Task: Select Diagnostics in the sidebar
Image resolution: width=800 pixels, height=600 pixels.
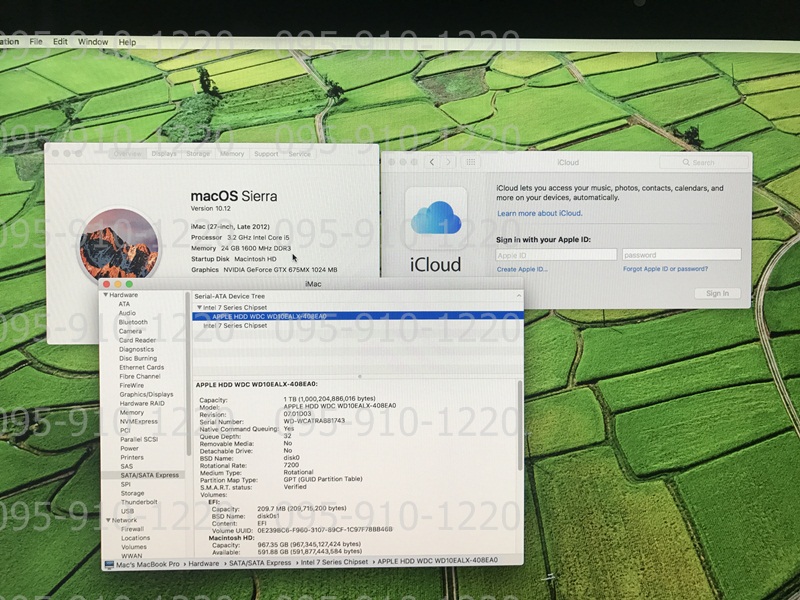Action: 136,349
